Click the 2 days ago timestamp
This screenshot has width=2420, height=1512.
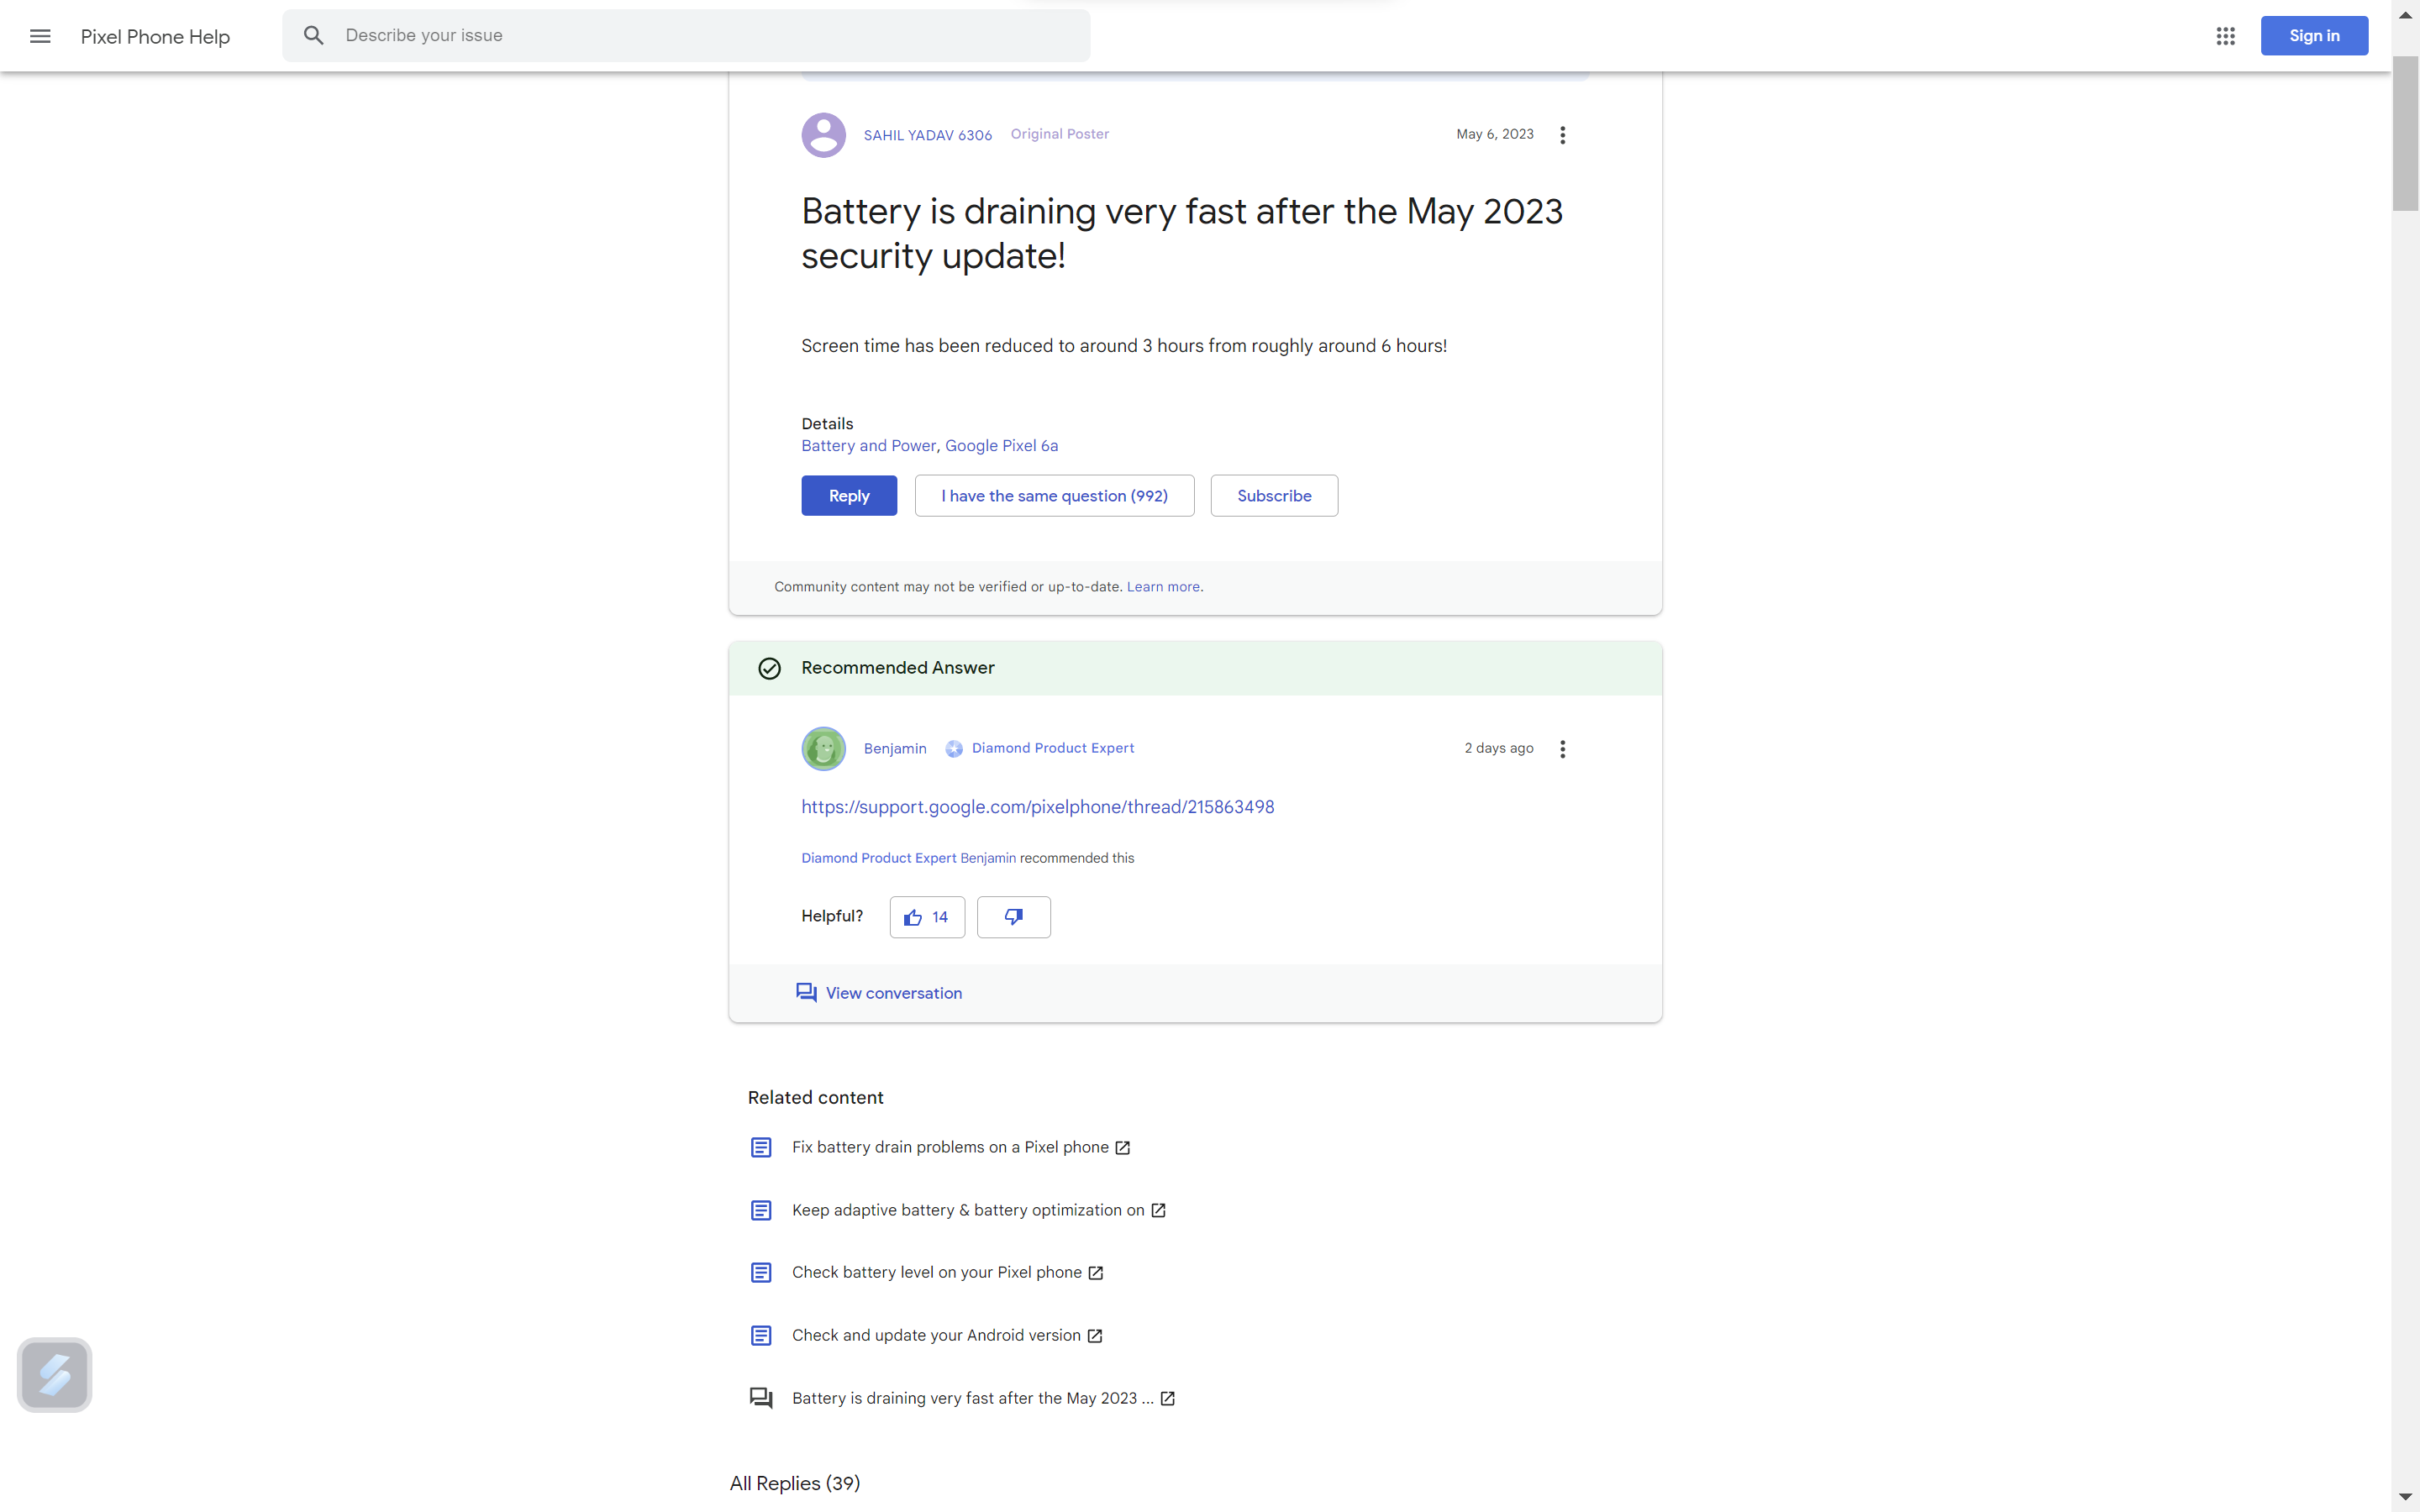1499,748
